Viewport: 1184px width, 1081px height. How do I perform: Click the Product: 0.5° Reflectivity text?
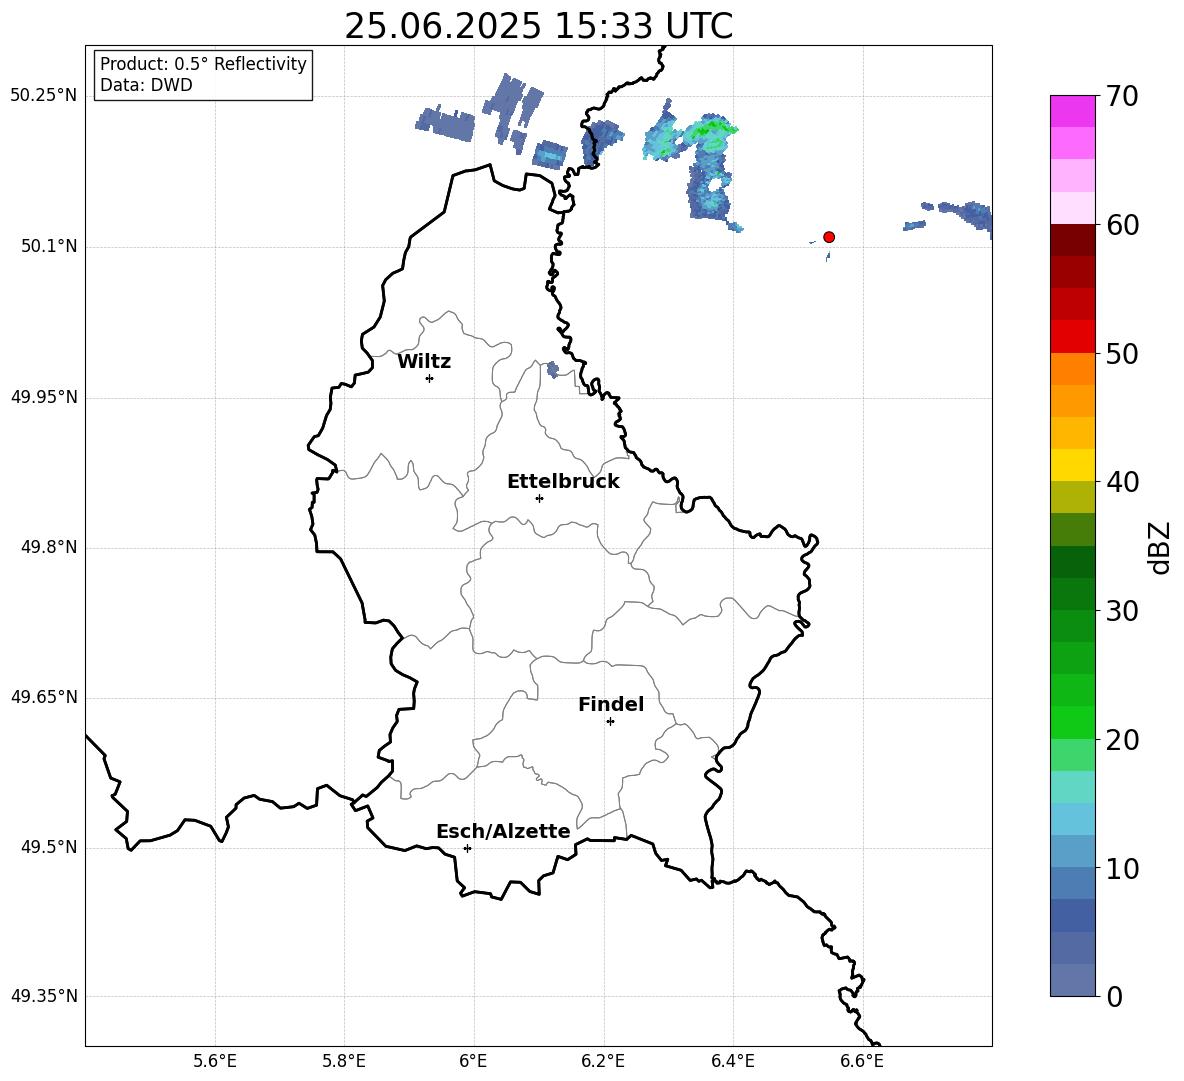coord(203,64)
